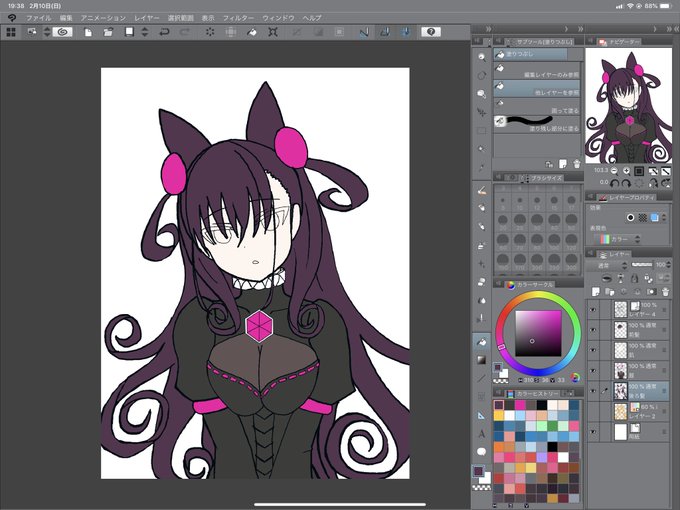Image resolution: width=680 pixels, height=510 pixels.
Task: Click the redo arrow in command bar
Action: click(185, 32)
